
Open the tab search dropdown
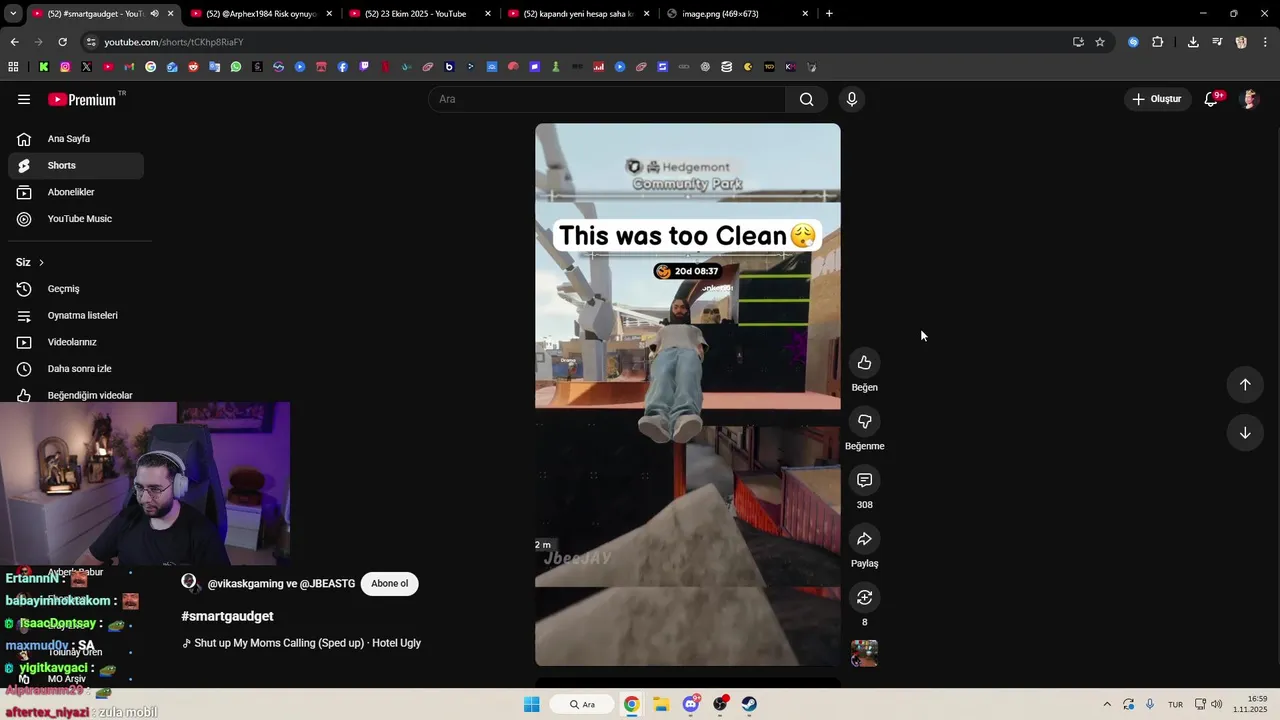click(x=13, y=14)
